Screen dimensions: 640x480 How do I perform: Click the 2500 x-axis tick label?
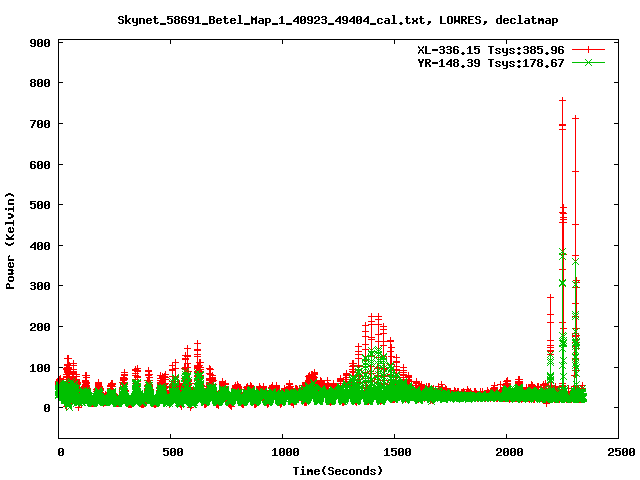pos(621,452)
